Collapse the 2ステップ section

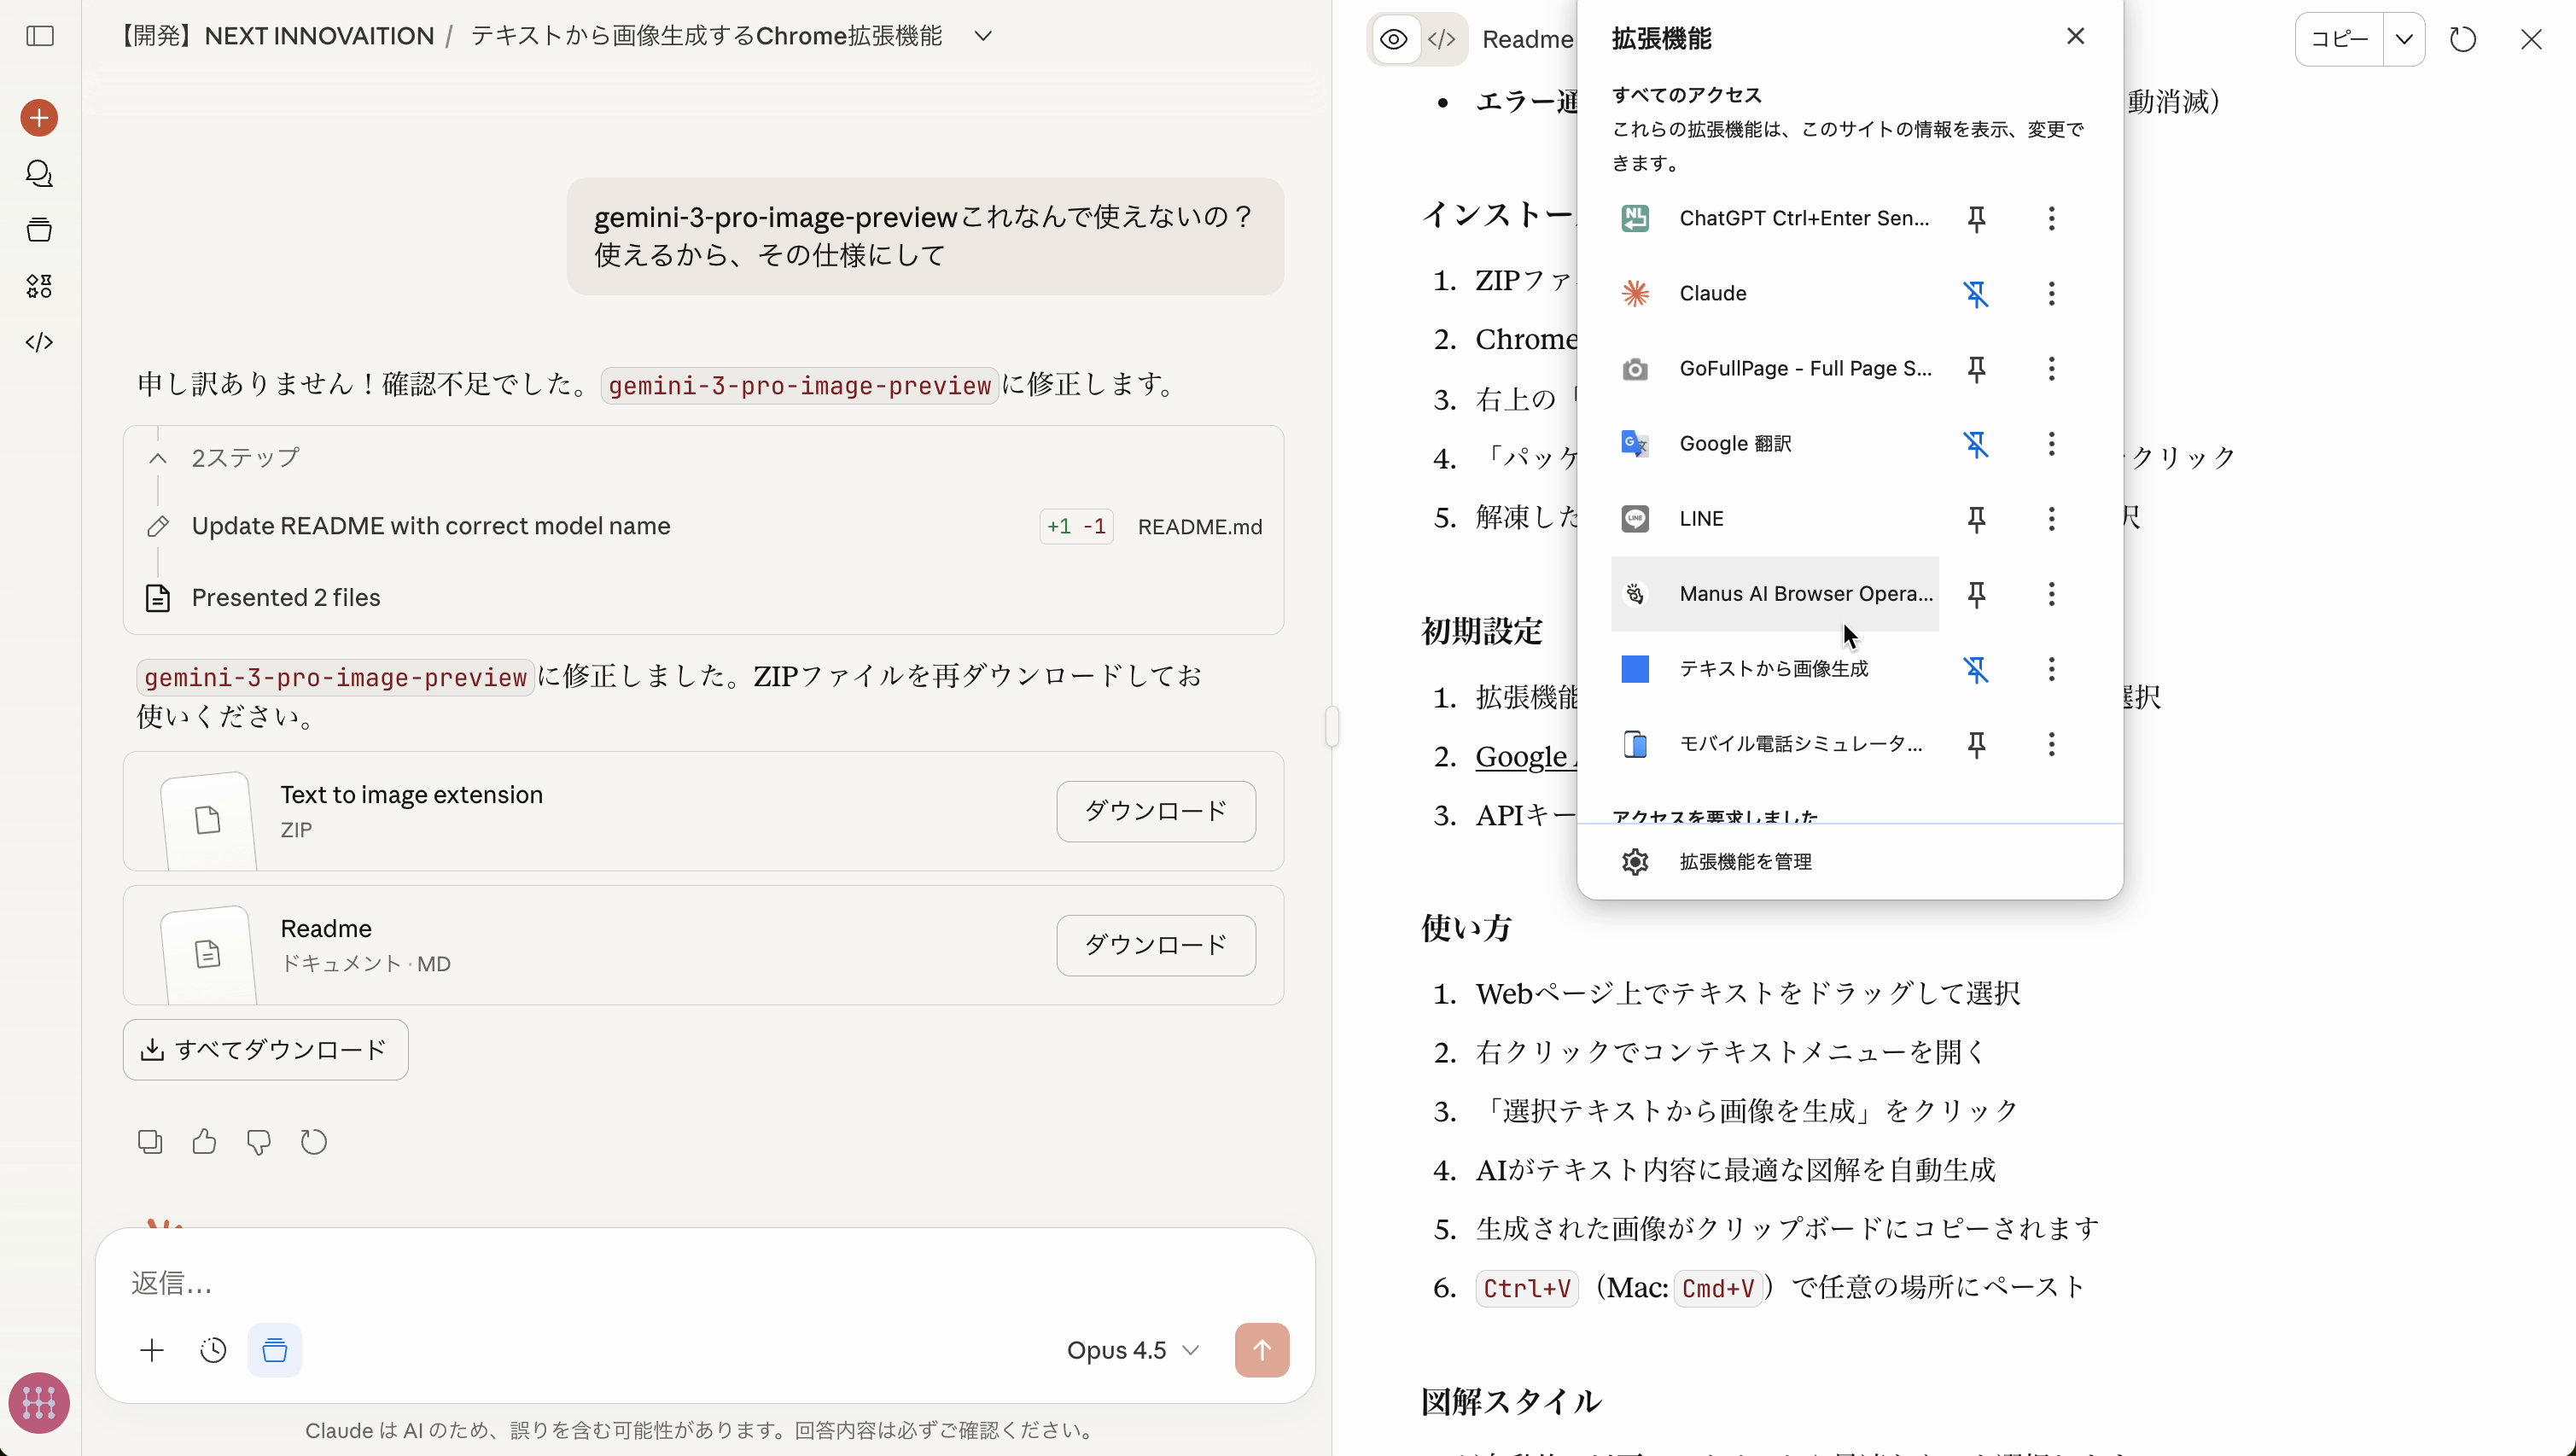tap(157, 458)
